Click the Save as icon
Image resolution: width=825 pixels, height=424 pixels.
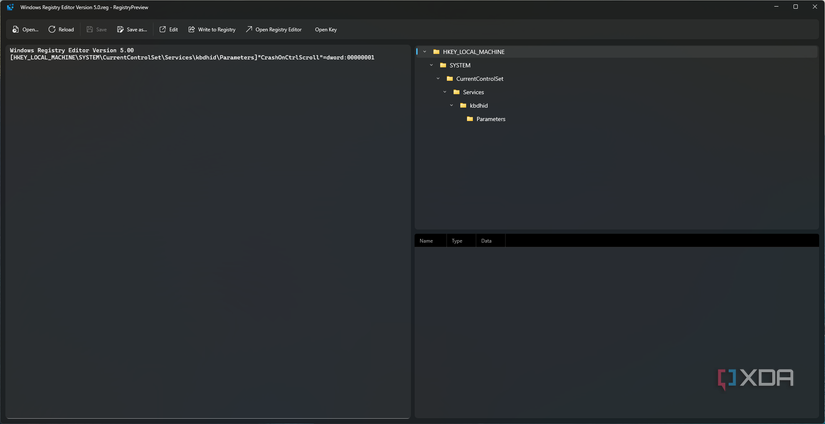click(121, 30)
